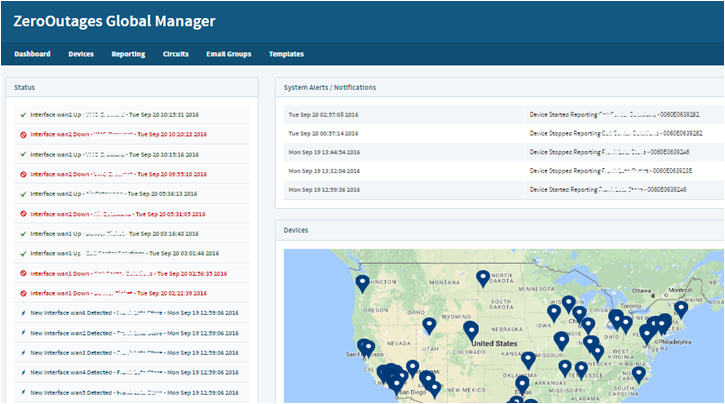Click the bolt icon for New Interface wan2 Detected
Image resolution: width=725 pixels, height=404 pixels.
tap(23, 333)
